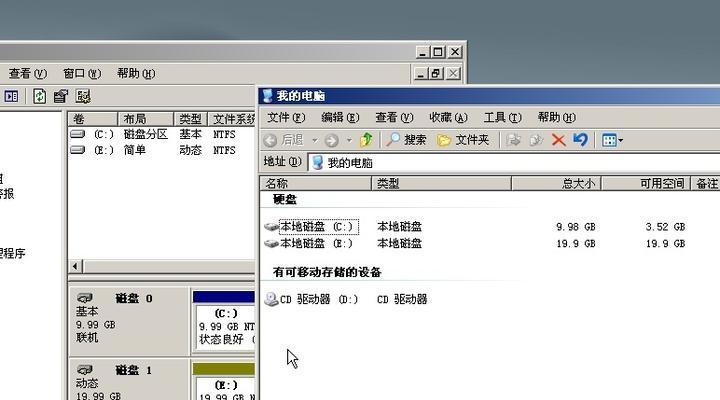
Task: Select (E:) volume row in Disk Management list
Action: pyautogui.click(x=162, y=150)
